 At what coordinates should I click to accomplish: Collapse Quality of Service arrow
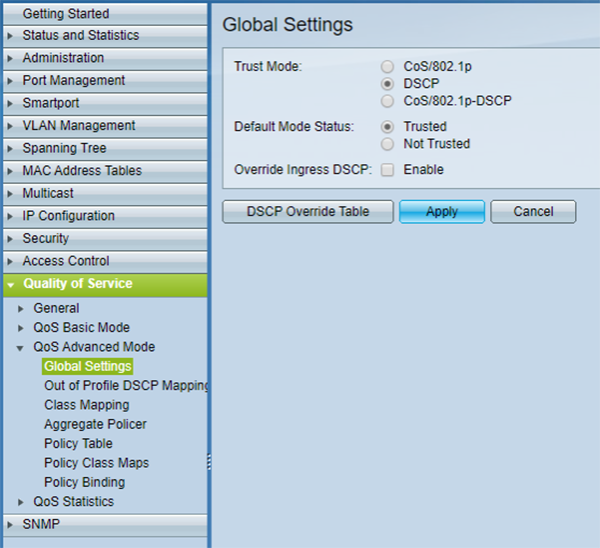pos(11,285)
